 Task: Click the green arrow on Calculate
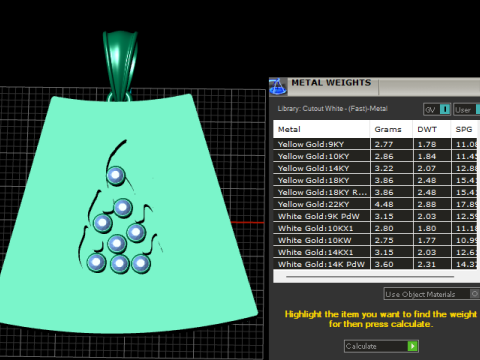412,346
